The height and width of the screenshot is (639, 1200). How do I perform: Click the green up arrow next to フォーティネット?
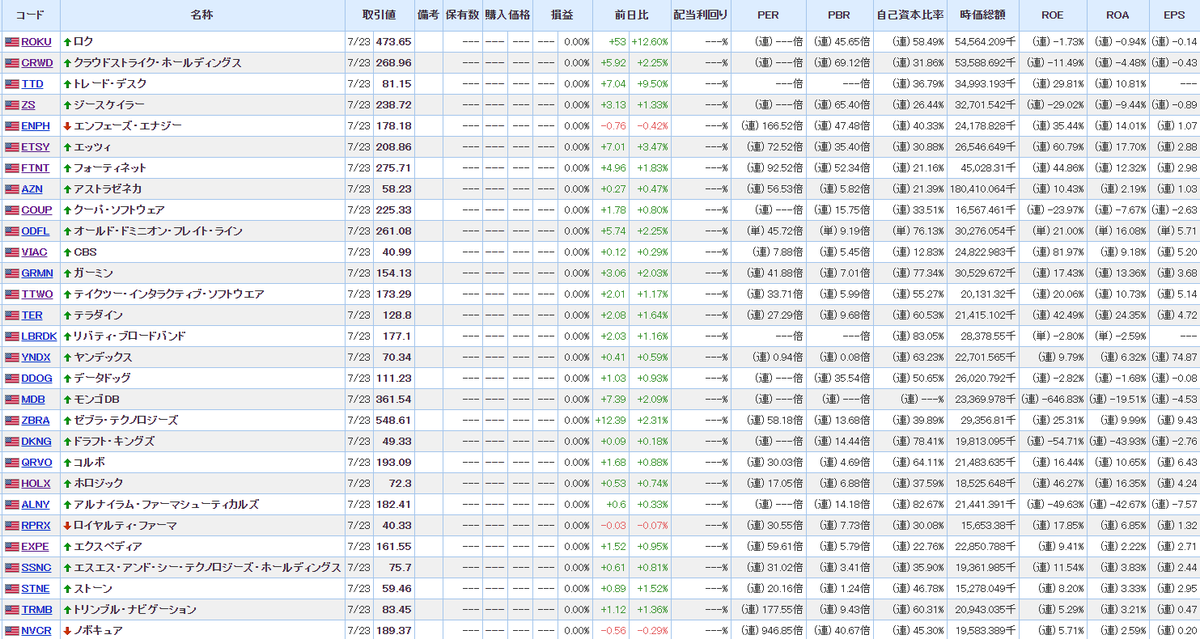click(67, 168)
